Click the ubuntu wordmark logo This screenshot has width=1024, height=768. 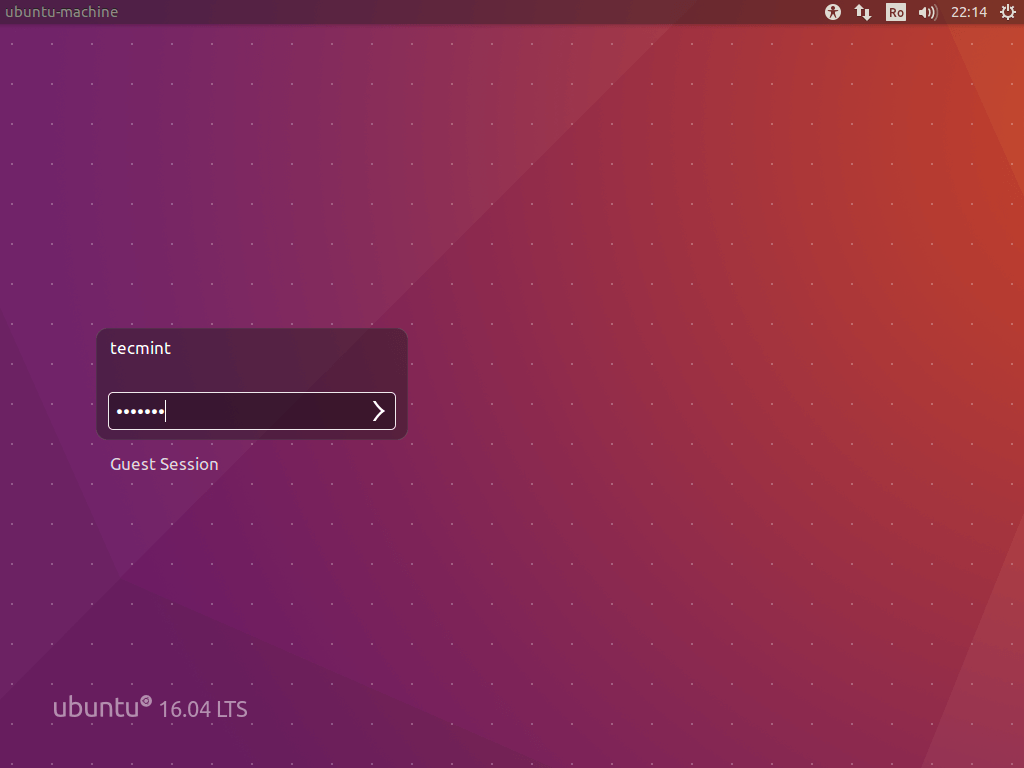(95, 708)
